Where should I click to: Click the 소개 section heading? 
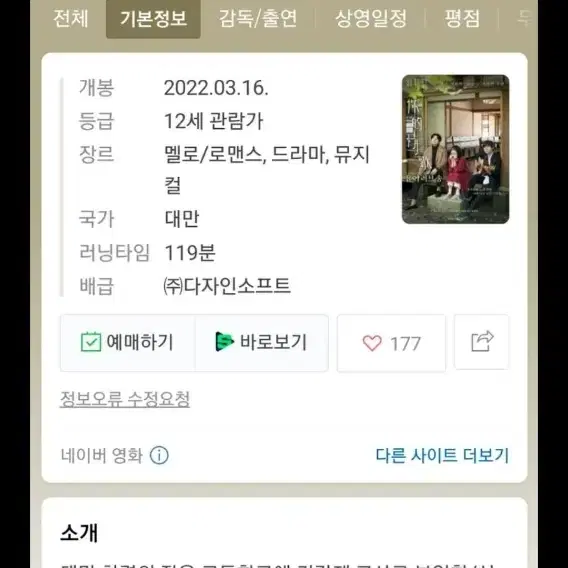(79, 533)
